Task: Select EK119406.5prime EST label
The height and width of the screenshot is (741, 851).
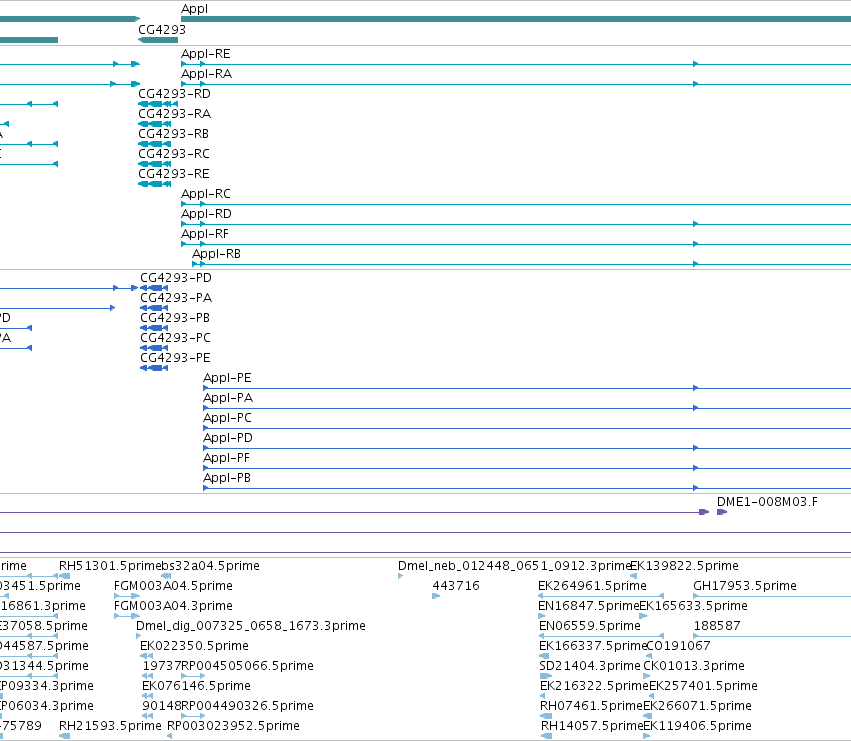Action: 697,726
